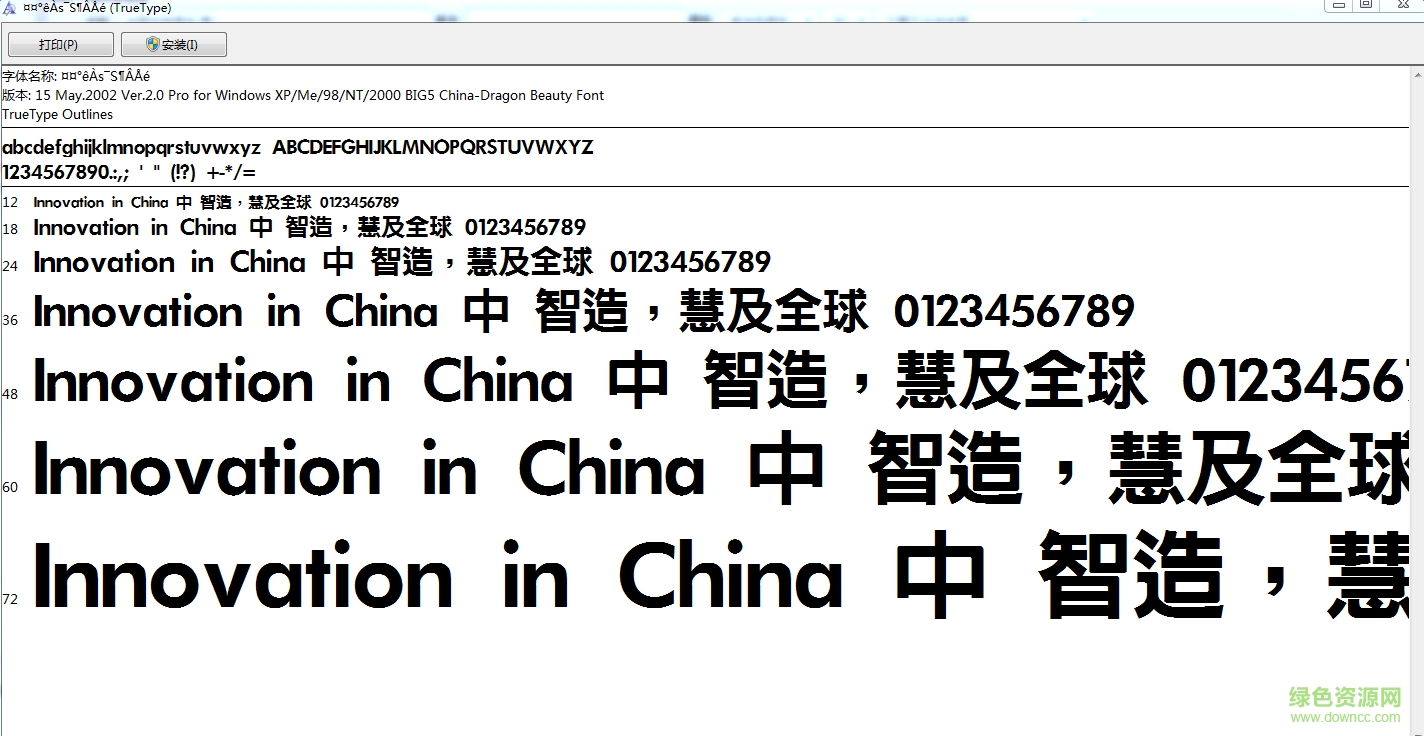Screen dimensions: 1424x736
Task: Restore down the font preview window
Action: click(x=1365, y=5)
